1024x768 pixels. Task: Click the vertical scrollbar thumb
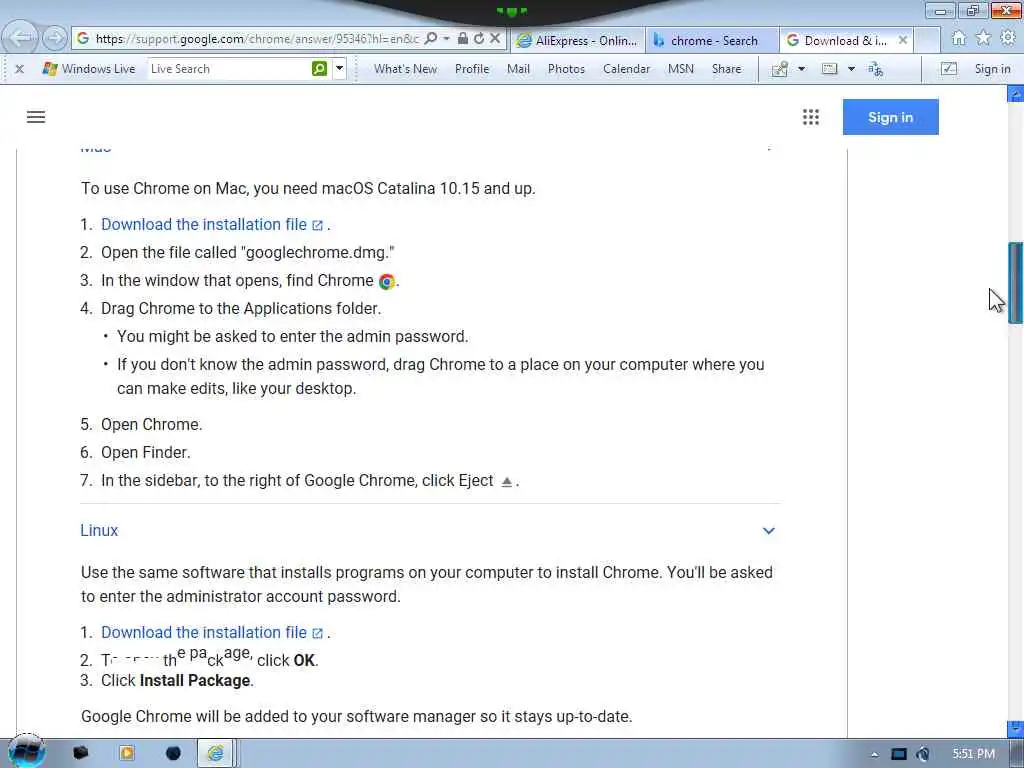coord(1016,283)
